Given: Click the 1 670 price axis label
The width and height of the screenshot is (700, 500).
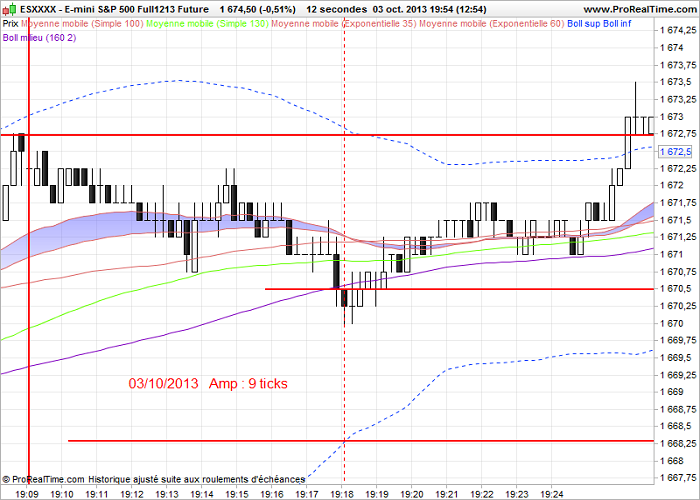Looking at the screenshot, I should [x=671, y=323].
